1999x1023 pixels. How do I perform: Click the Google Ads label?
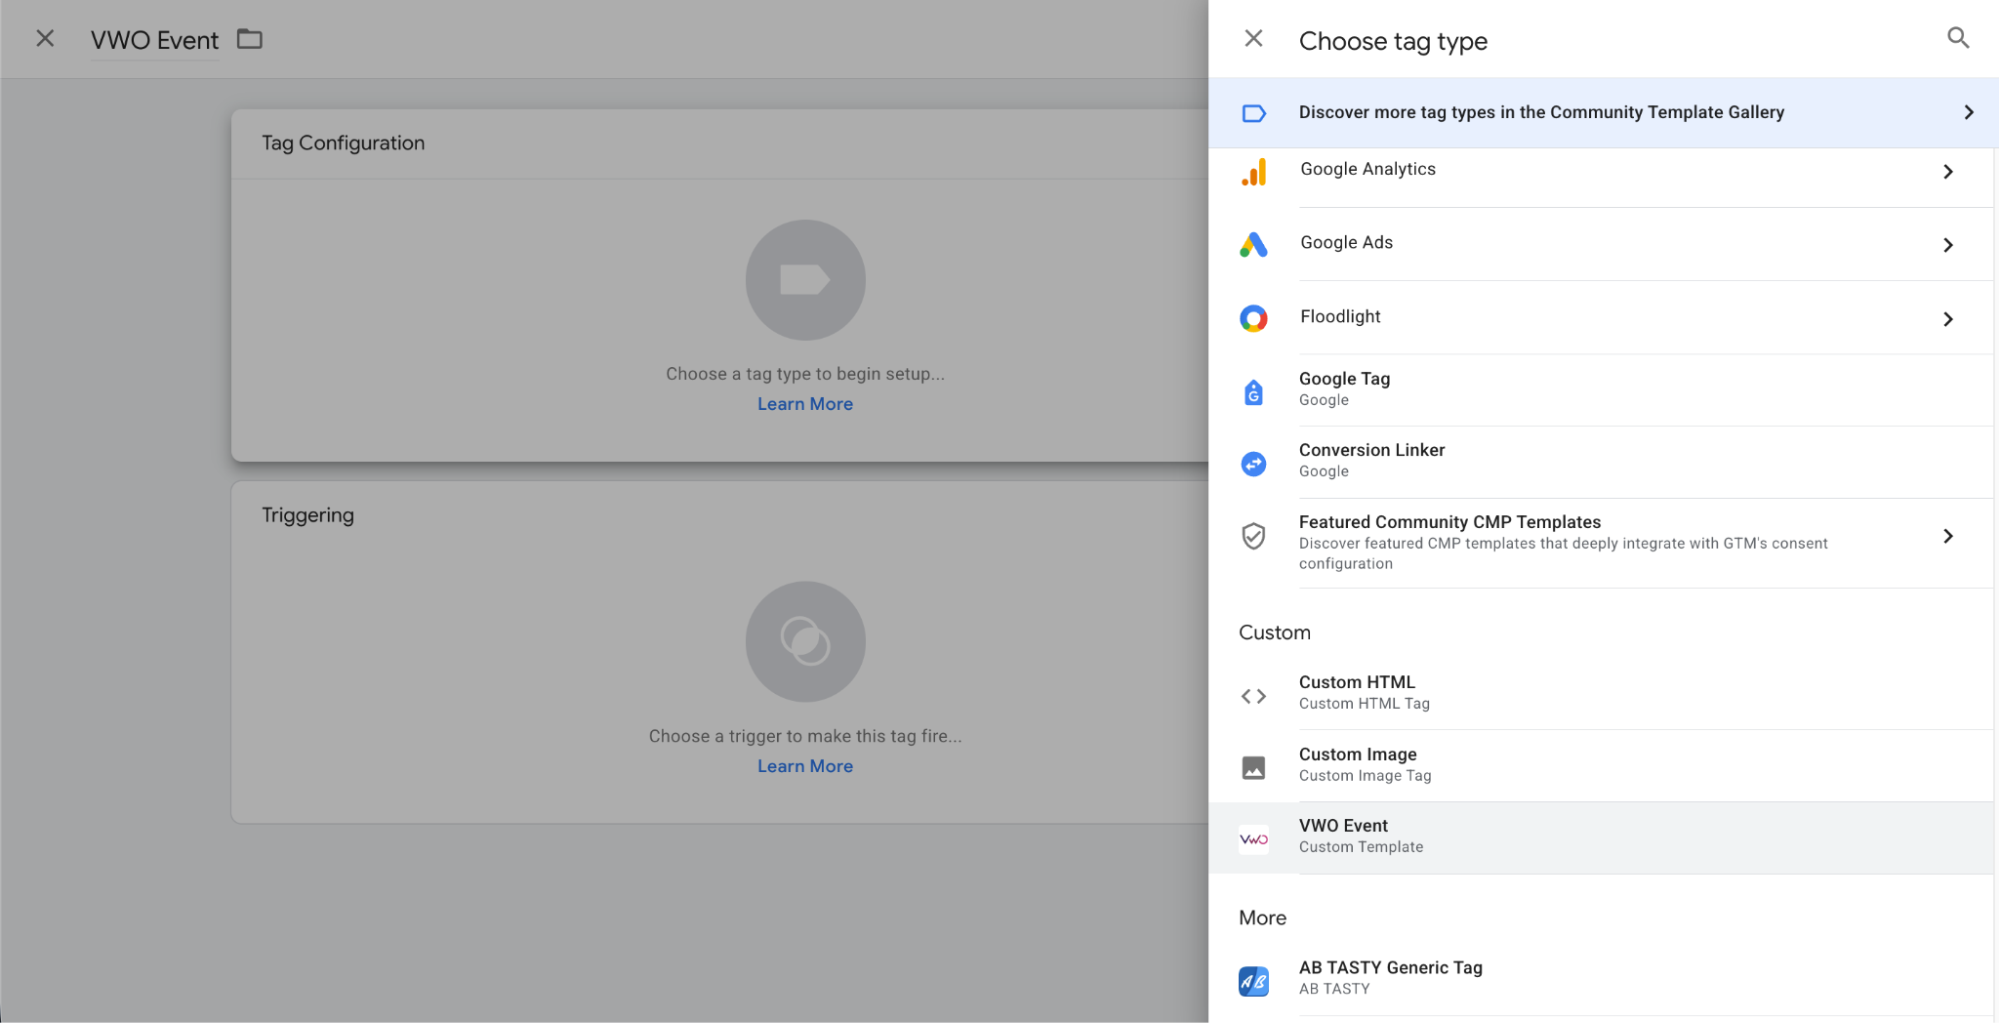[1346, 242]
